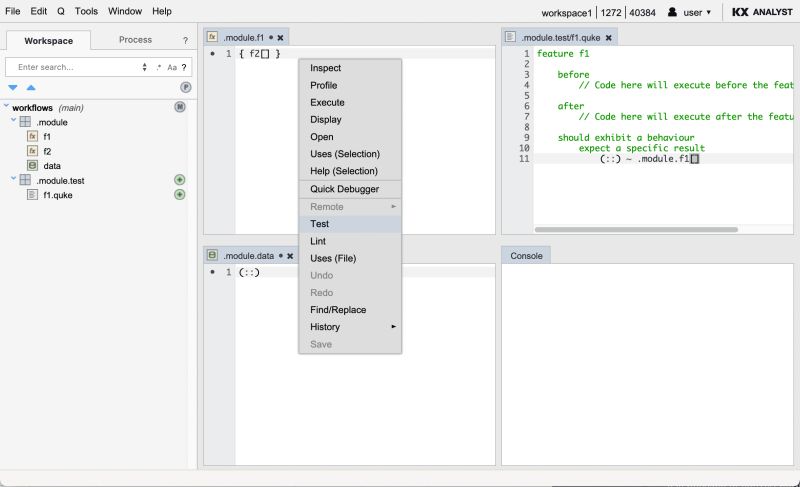This screenshot has height=487, width=800.
Task: Select f2 in workspace tree
Action: click(47, 151)
